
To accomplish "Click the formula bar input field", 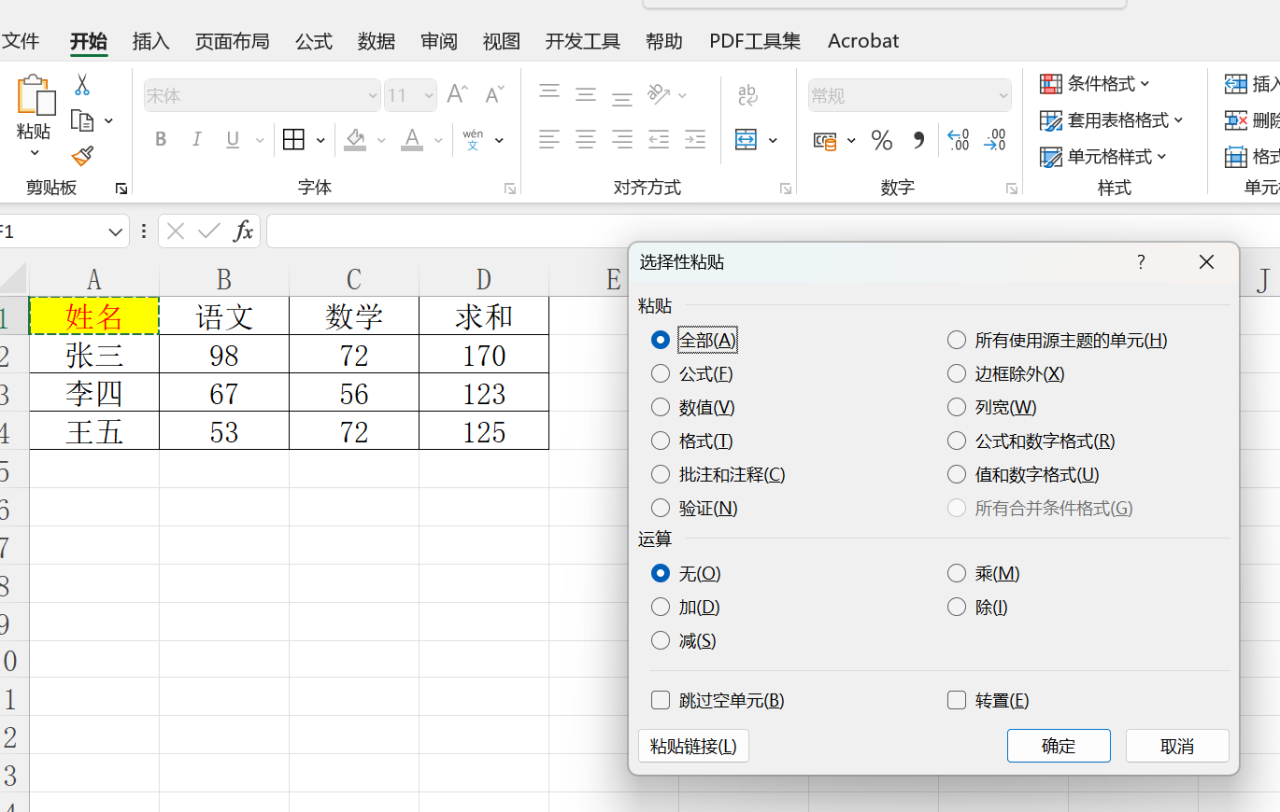I will coord(772,232).
